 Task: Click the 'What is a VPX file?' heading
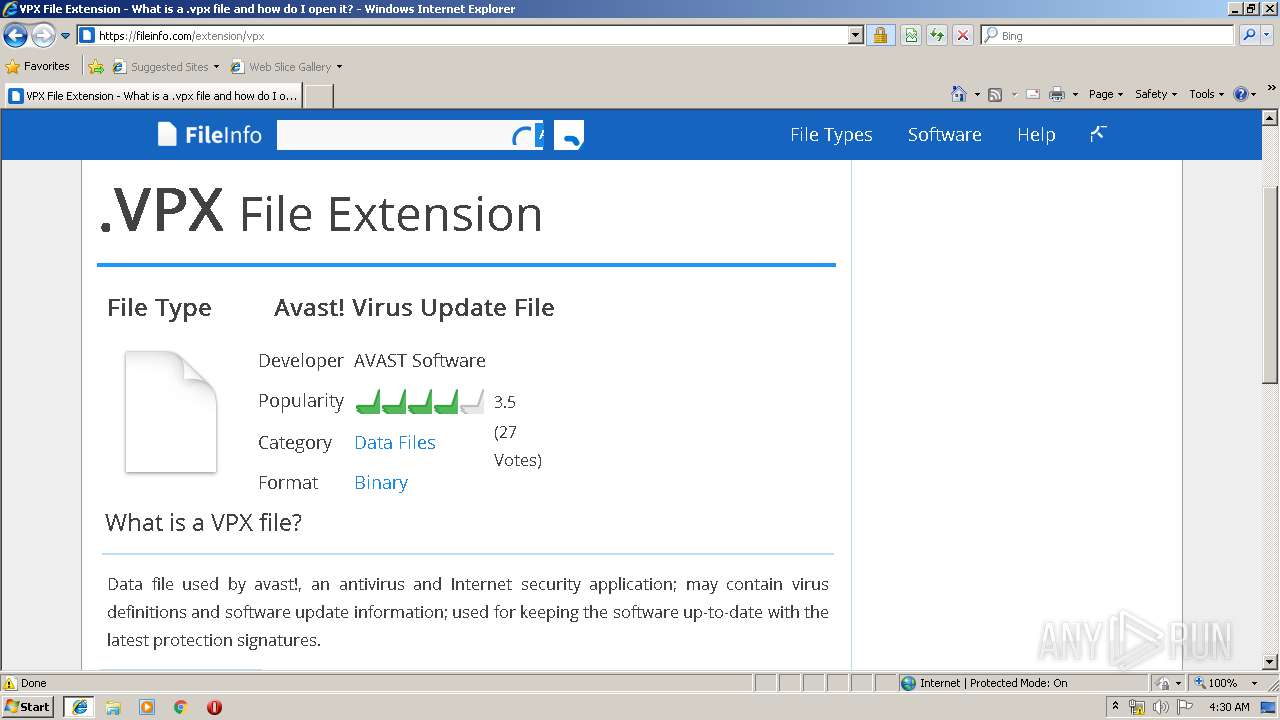[204, 522]
